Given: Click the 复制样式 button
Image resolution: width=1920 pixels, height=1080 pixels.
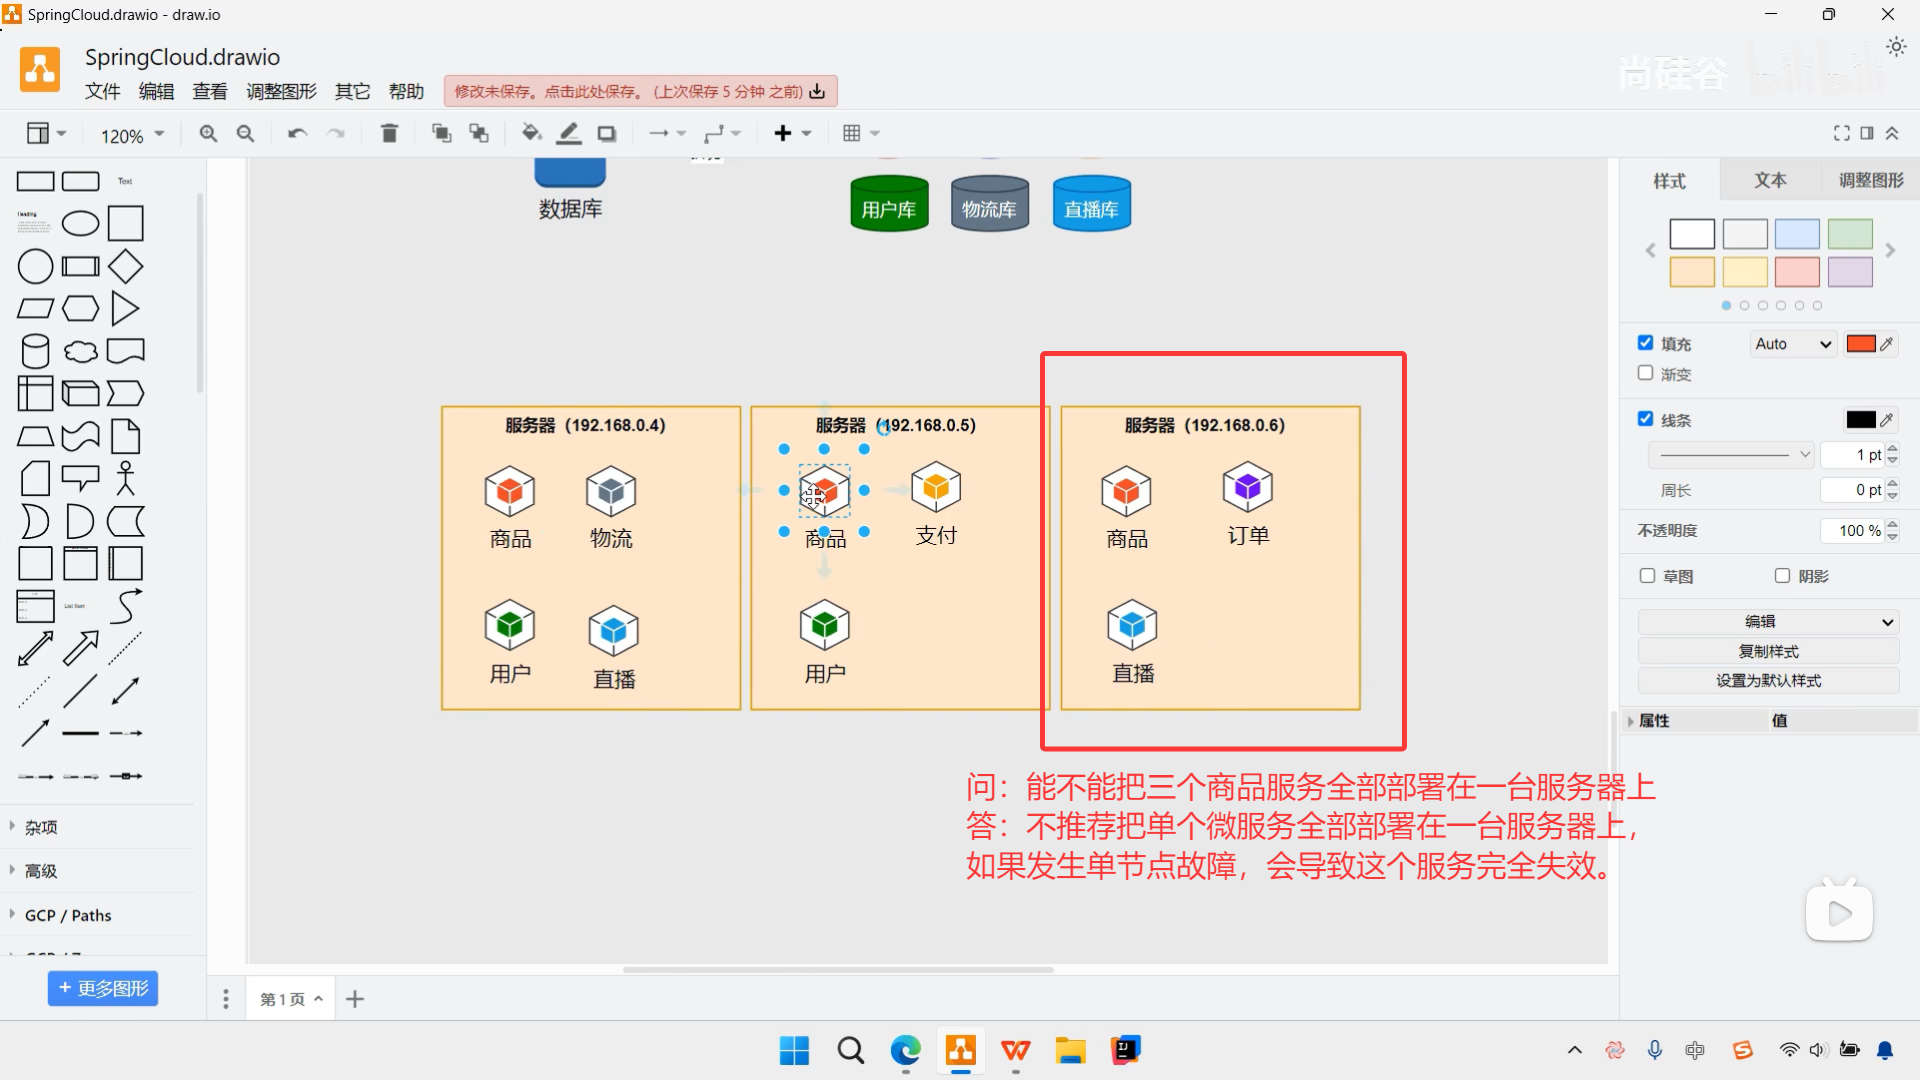Looking at the screenshot, I should (1768, 650).
